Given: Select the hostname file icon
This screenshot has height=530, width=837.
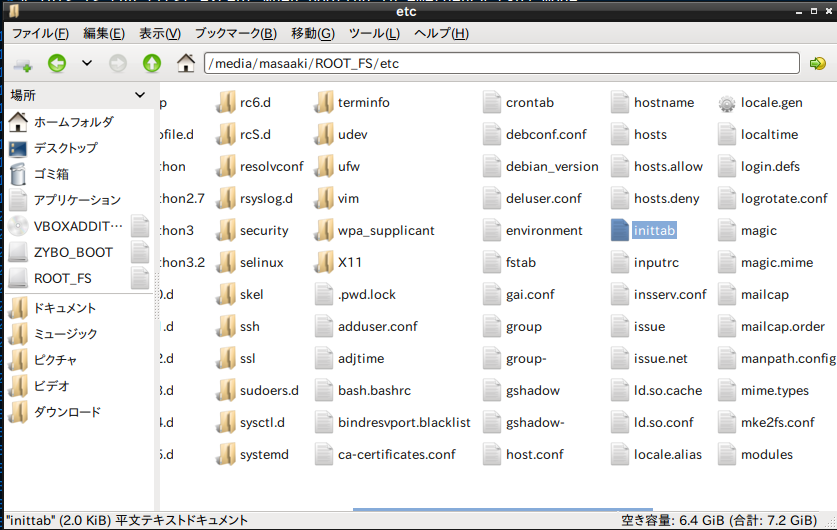Looking at the screenshot, I should click(620, 102).
